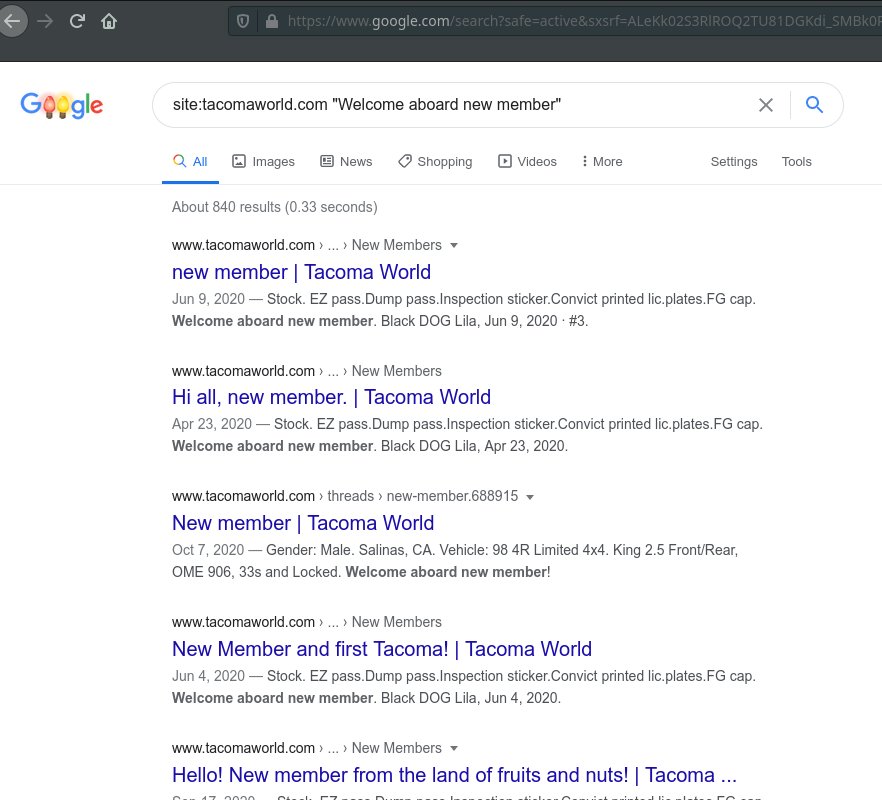
Task: Click breadcrumb URL above "Hi all, new member."
Action: pyautogui.click(x=307, y=371)
